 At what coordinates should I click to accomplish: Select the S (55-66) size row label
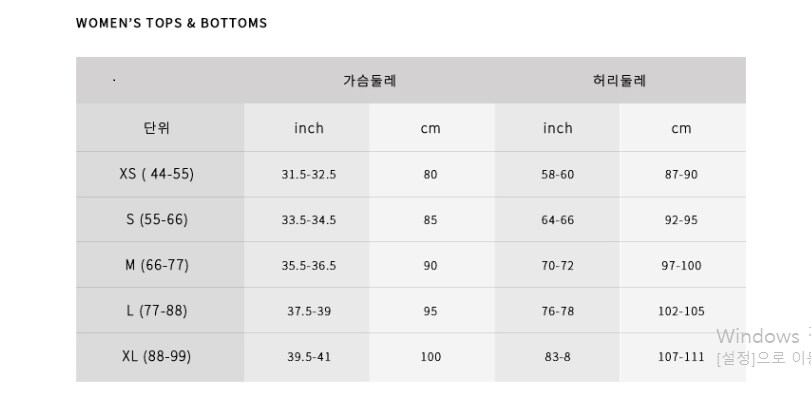157,219
